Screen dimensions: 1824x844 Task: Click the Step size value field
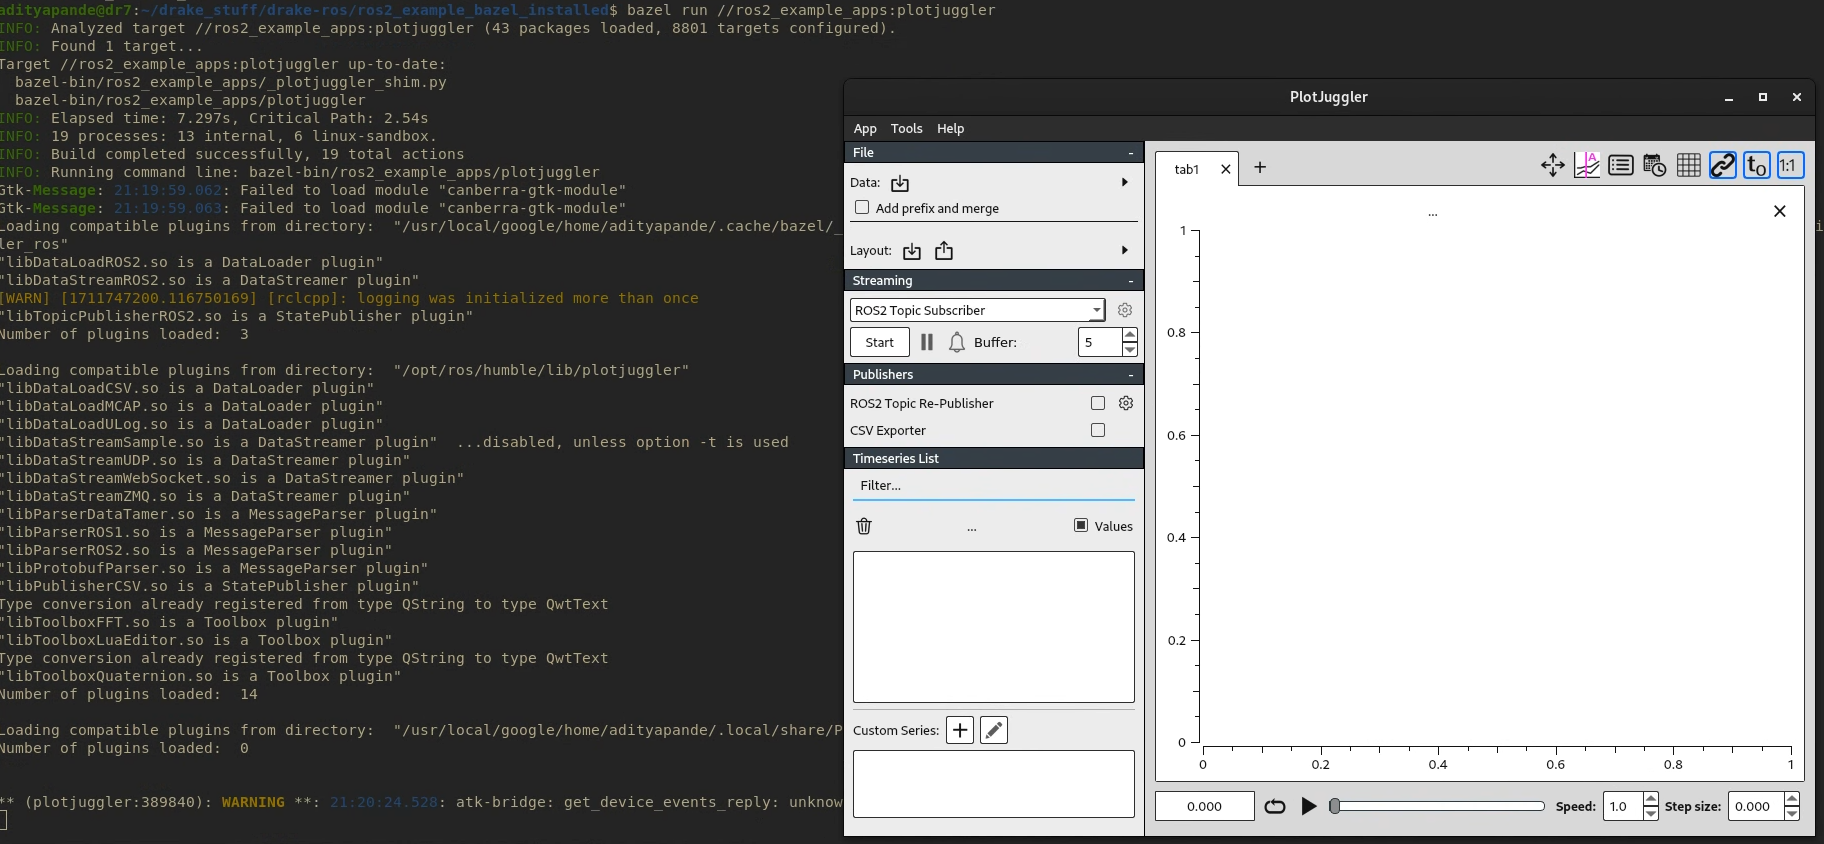tap(1757, 806)
